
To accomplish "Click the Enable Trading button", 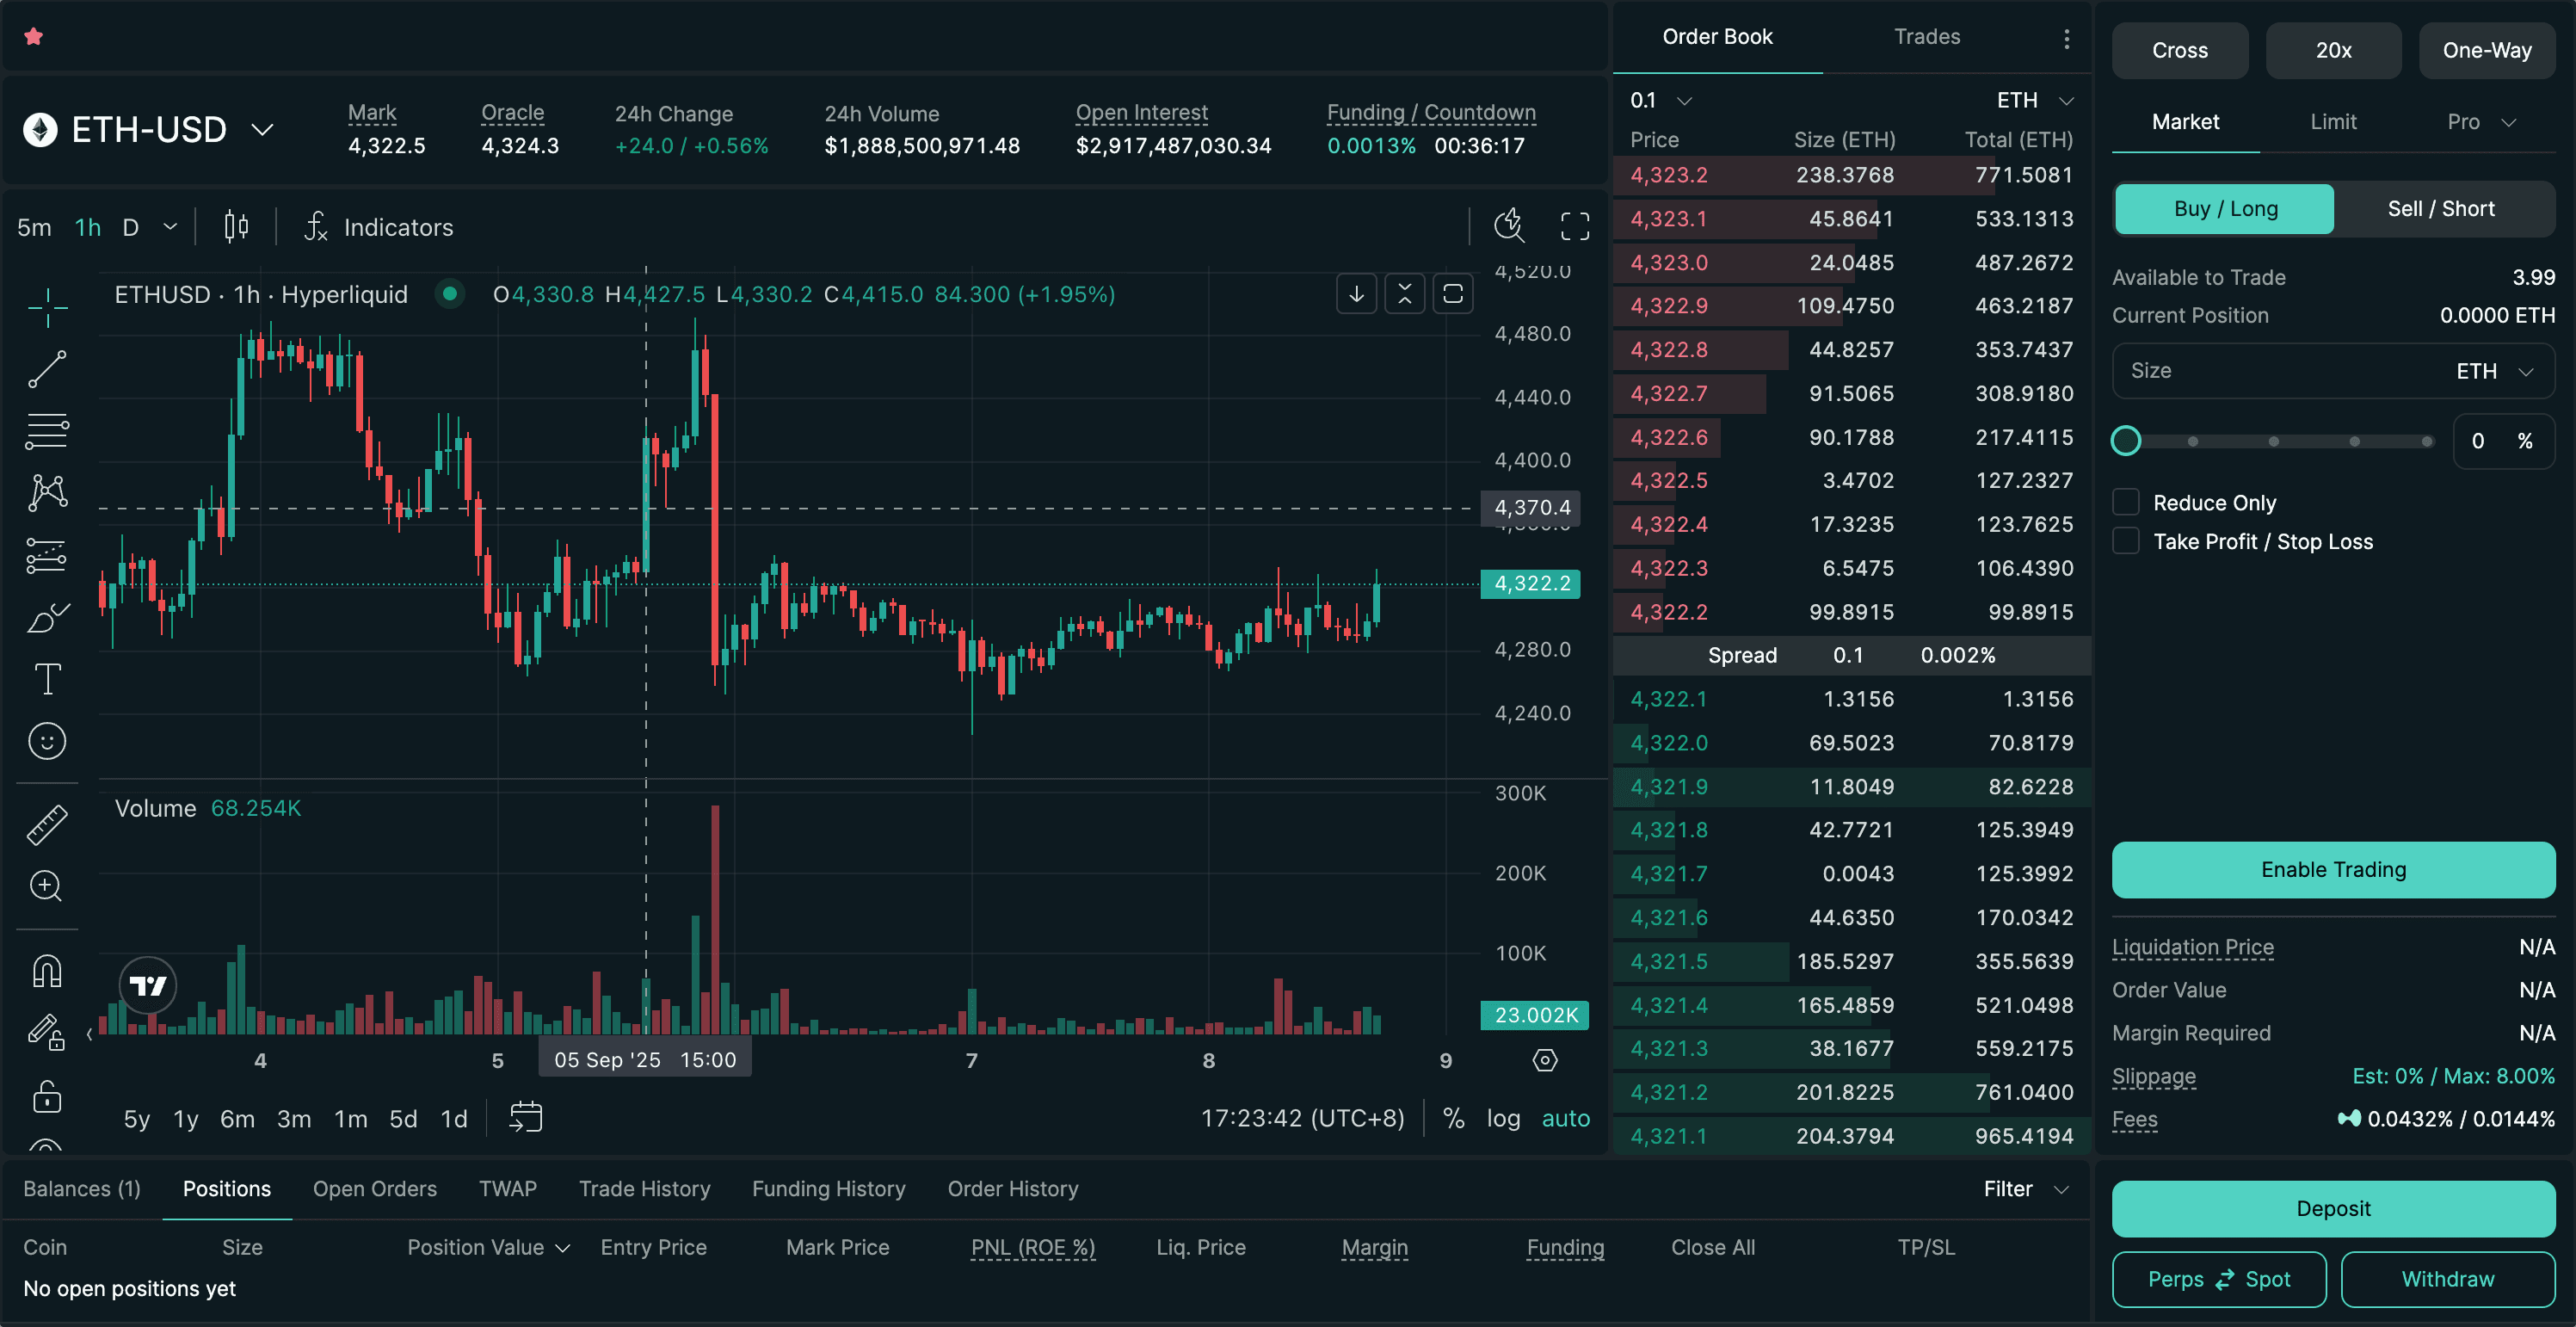I will tap(2332, 870).
